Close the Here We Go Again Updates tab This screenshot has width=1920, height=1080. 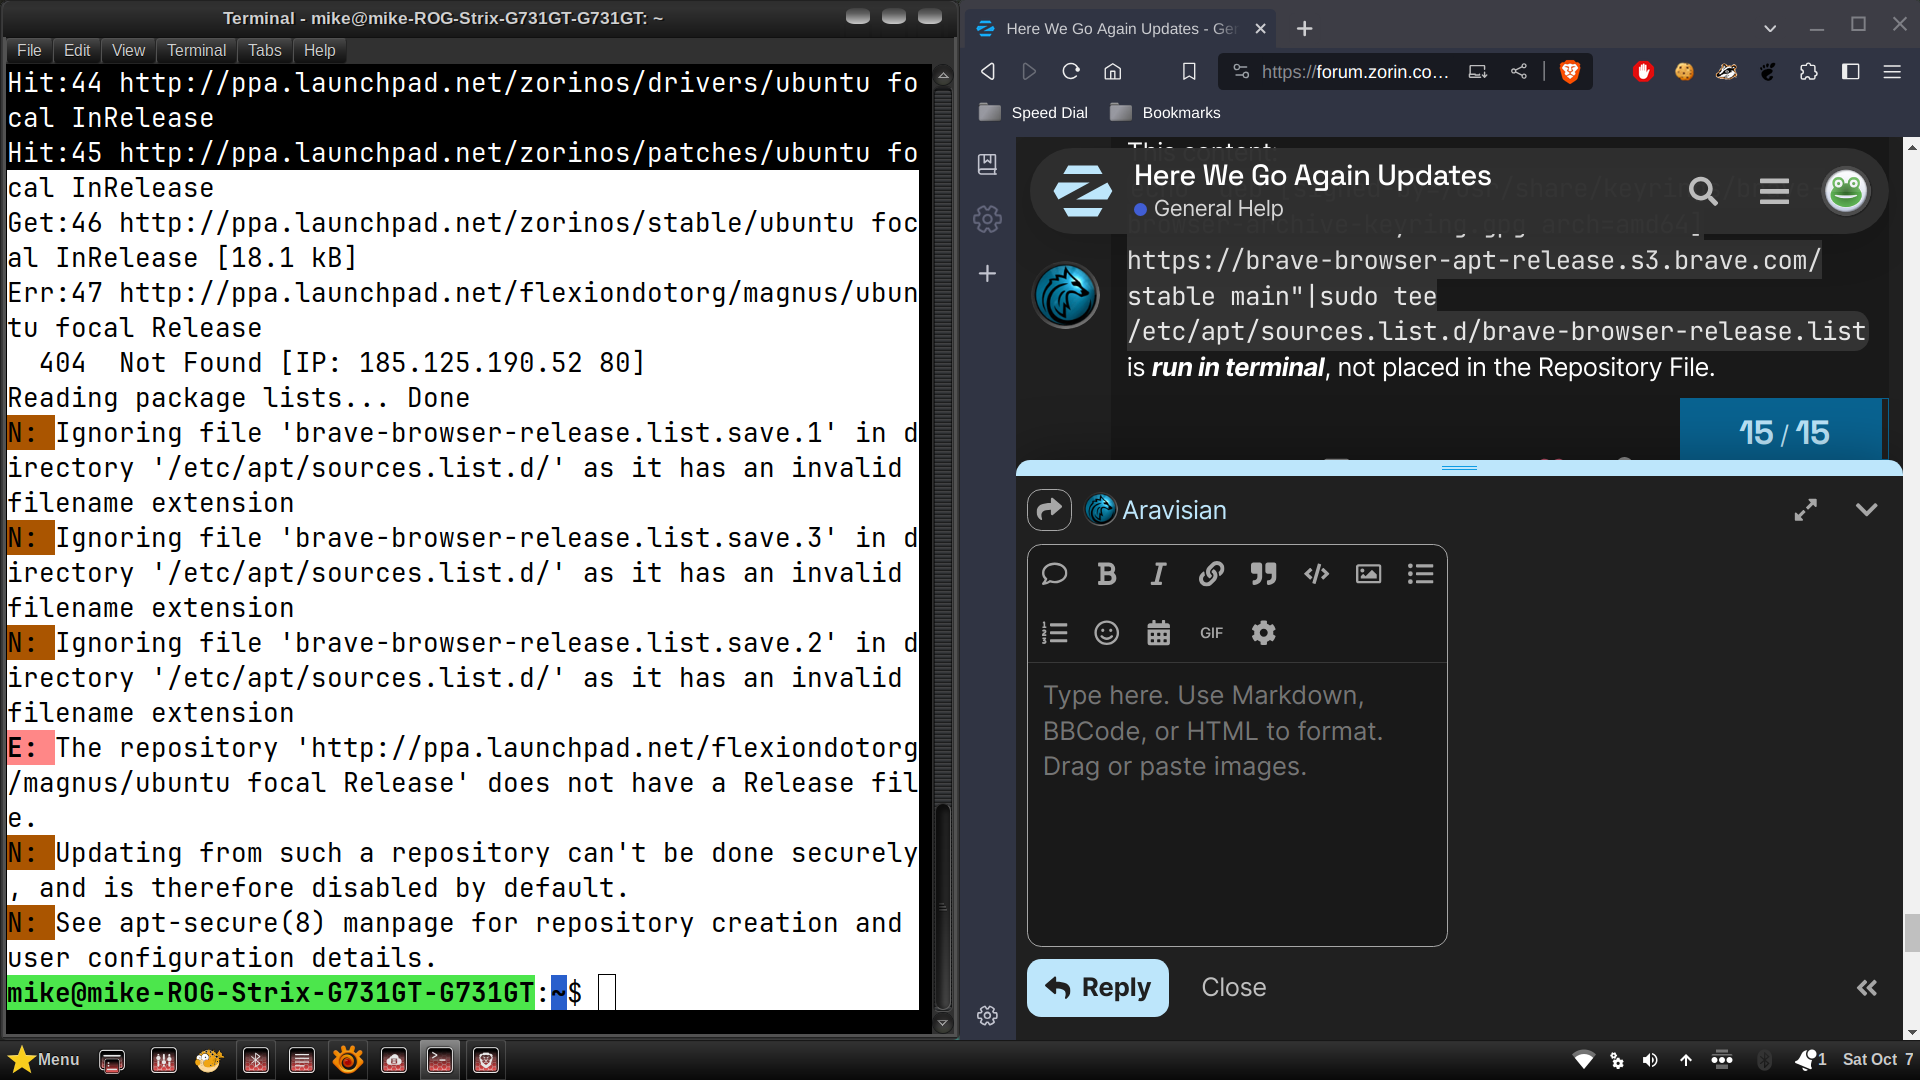pos(1261,29)
